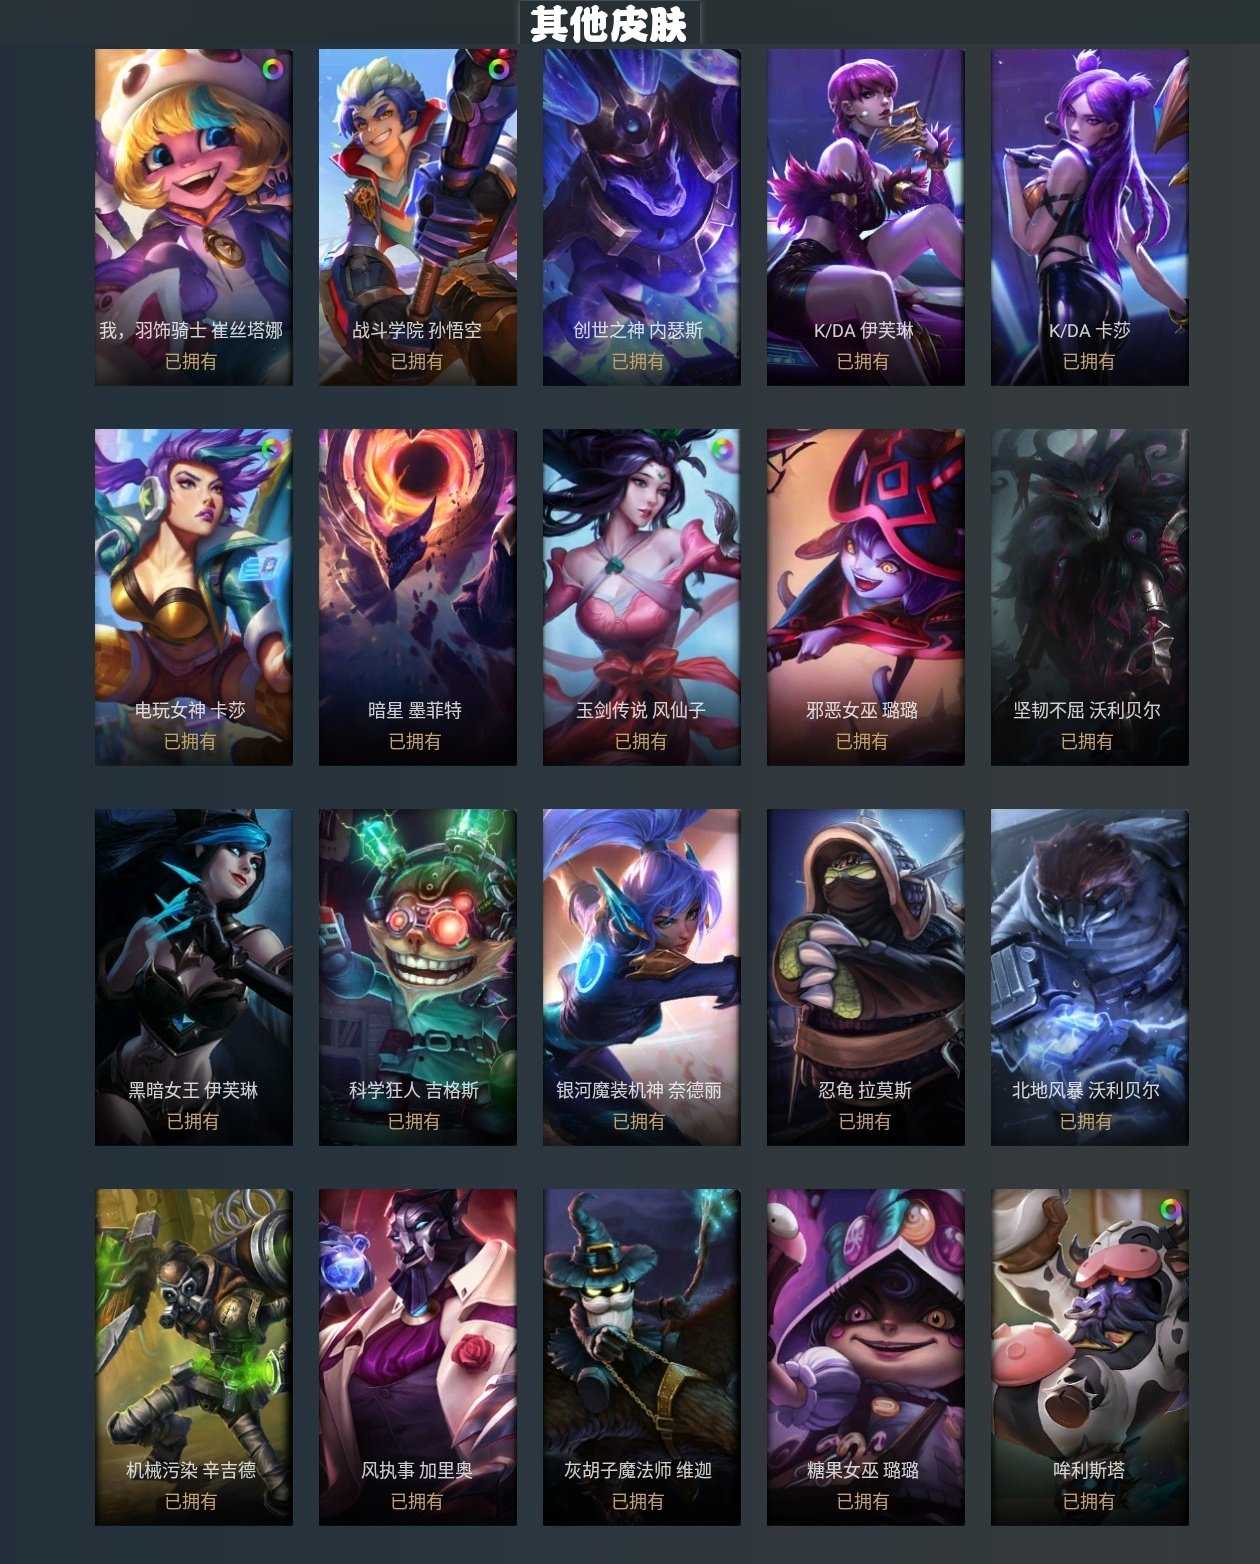Open the 暗星 墨菲特 skin thumbnail
This screenshot has height=1564, width=1260.
[418, 597]
